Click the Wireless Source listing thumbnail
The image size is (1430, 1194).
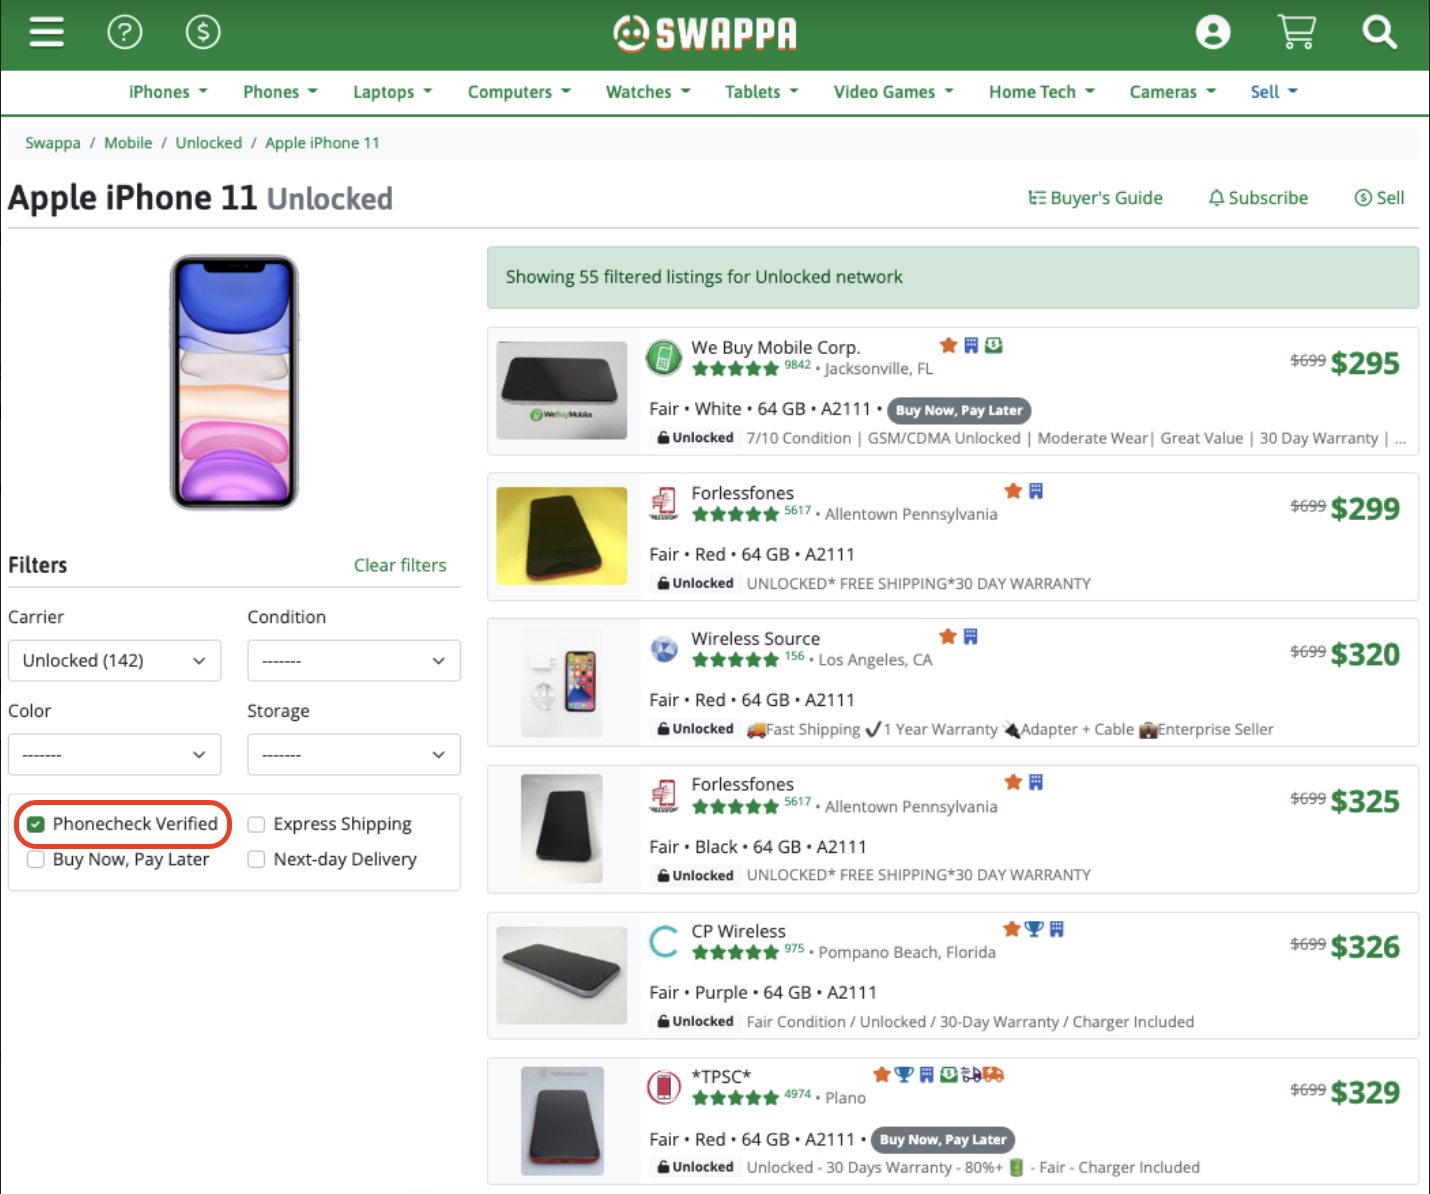point(563,682)
